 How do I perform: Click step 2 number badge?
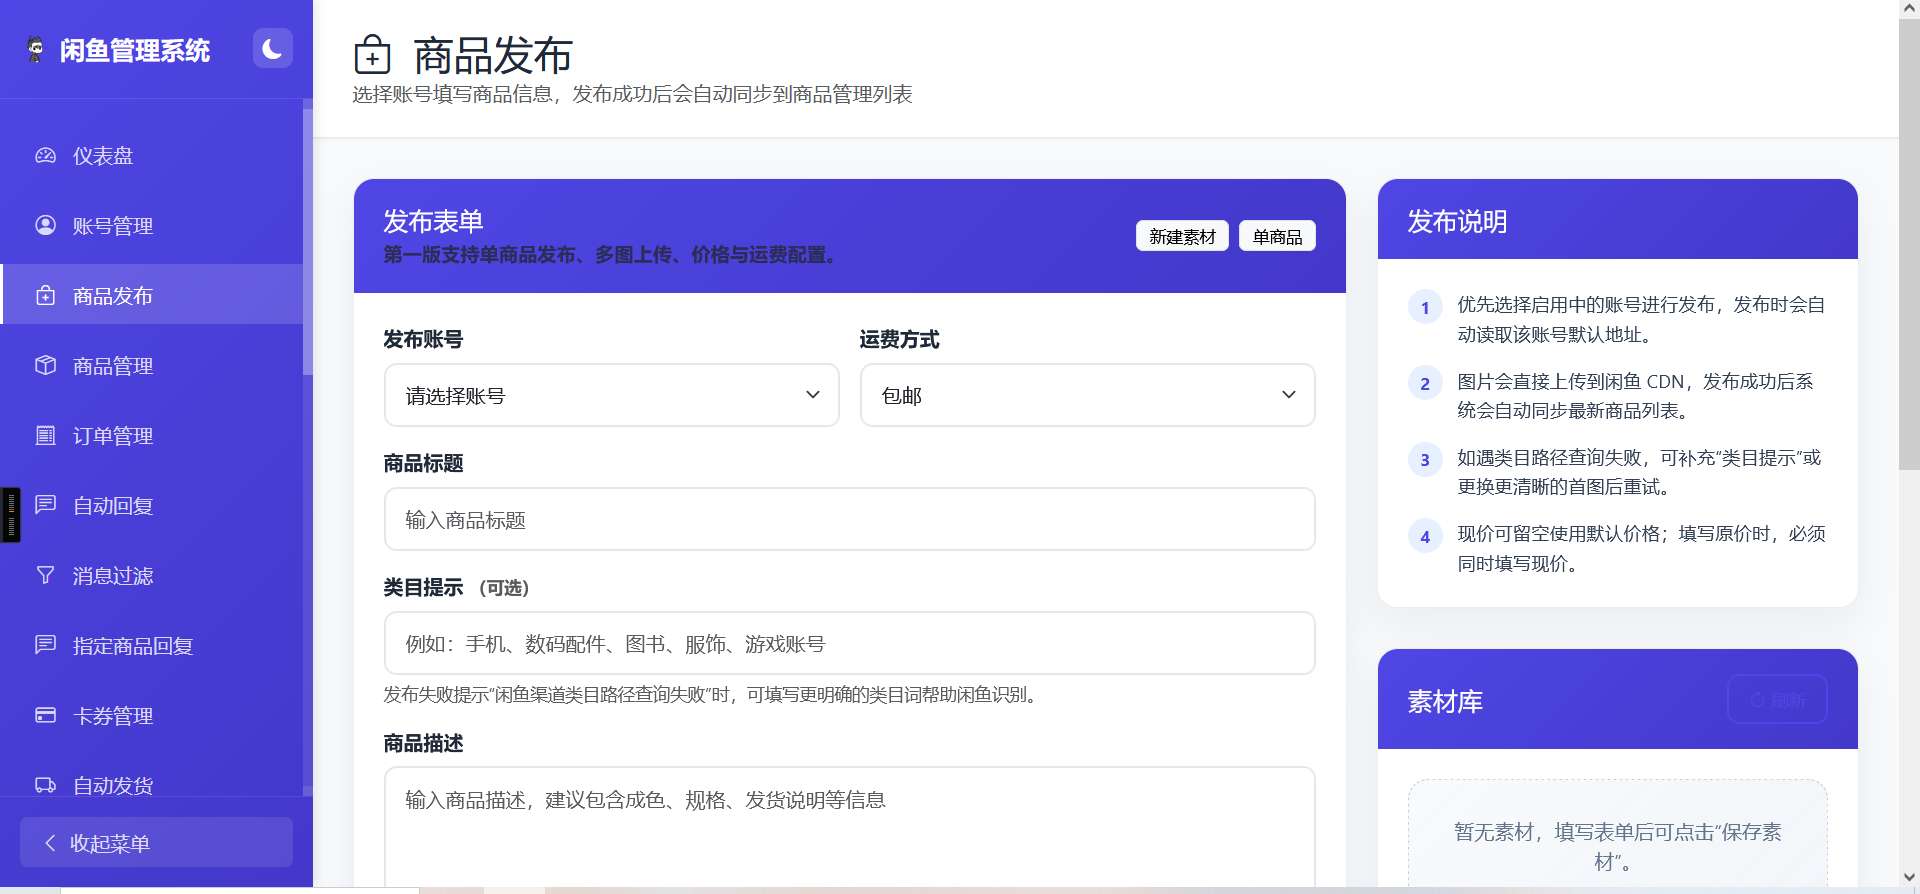1425,383
